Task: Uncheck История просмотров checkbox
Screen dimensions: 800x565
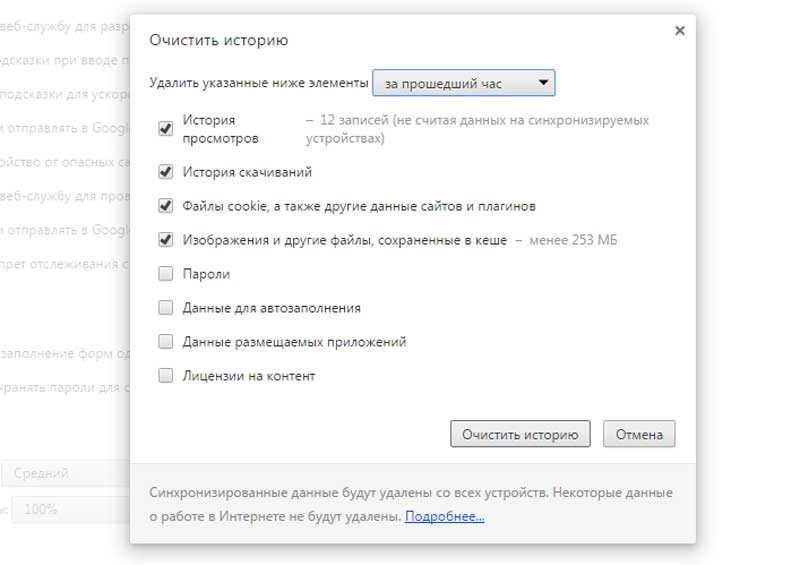Action: (165, 128)
